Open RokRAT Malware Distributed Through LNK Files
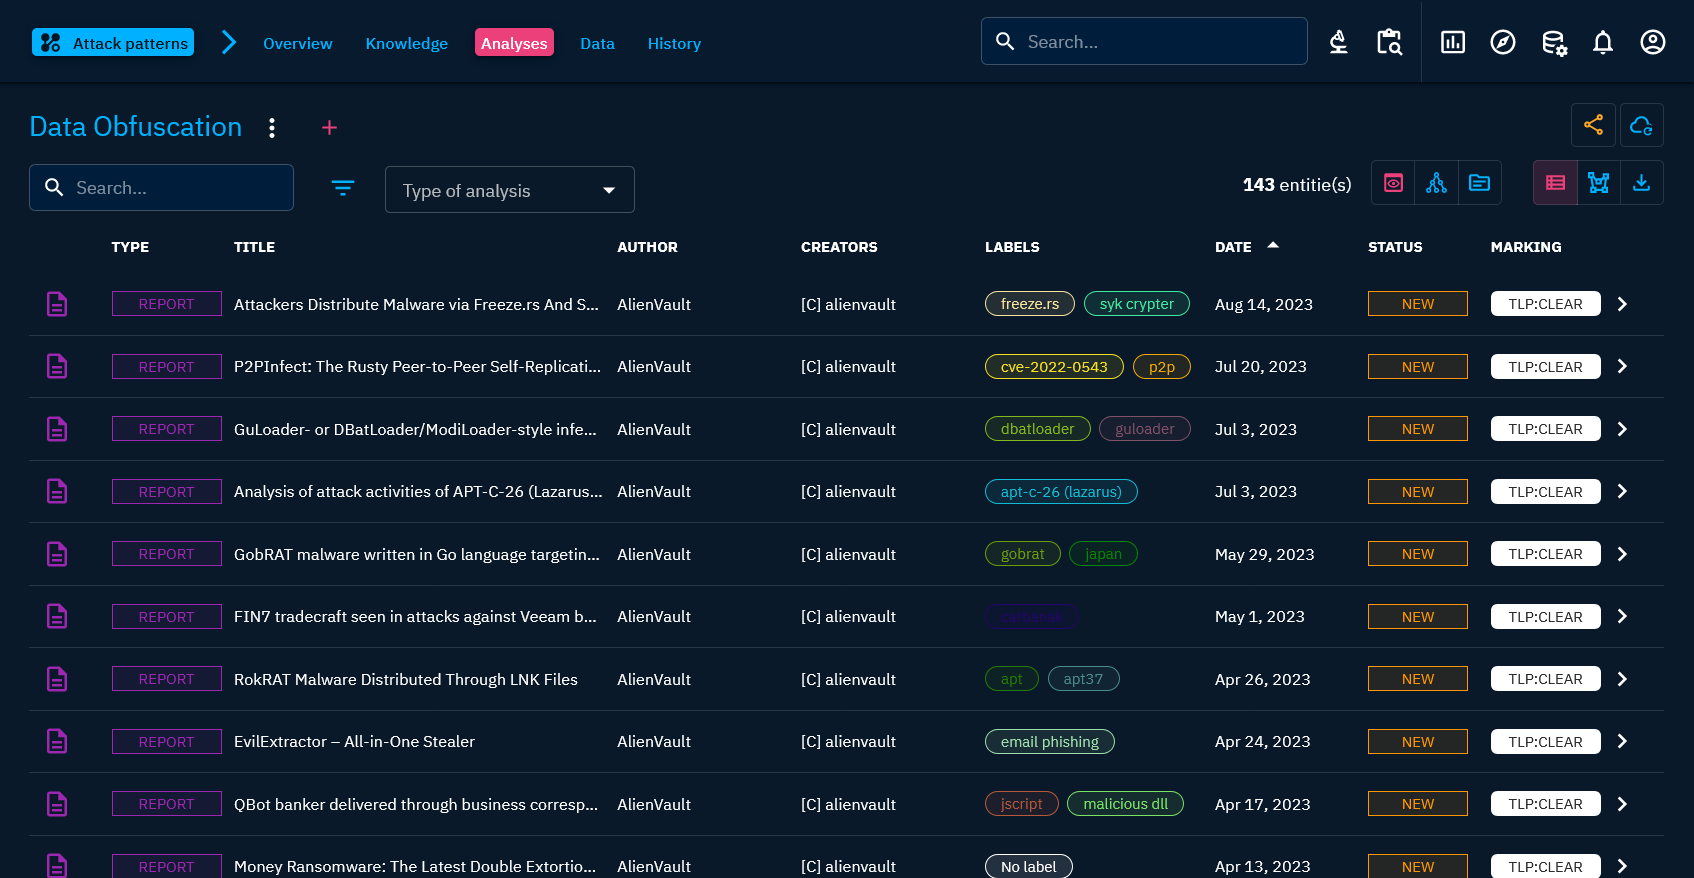Viewport: 1694px width, 878px height. pos(405,679)
